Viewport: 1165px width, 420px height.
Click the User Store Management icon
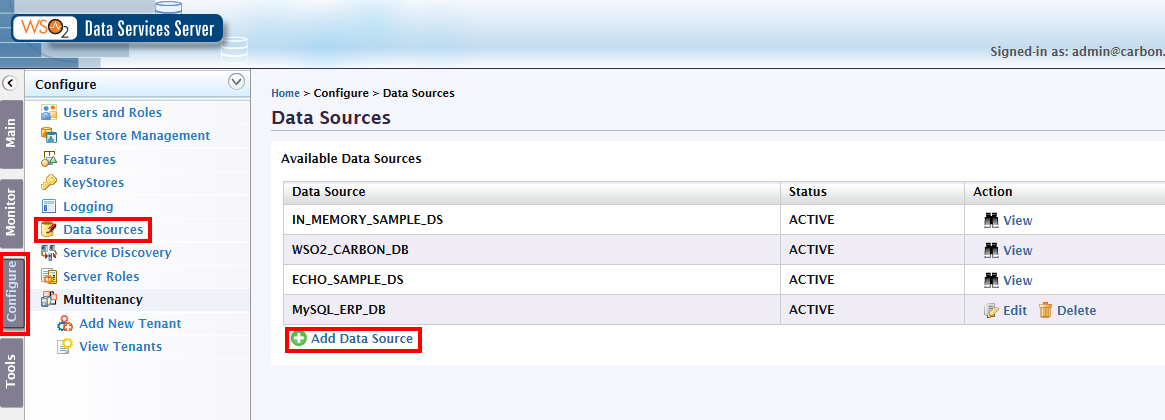49,136
